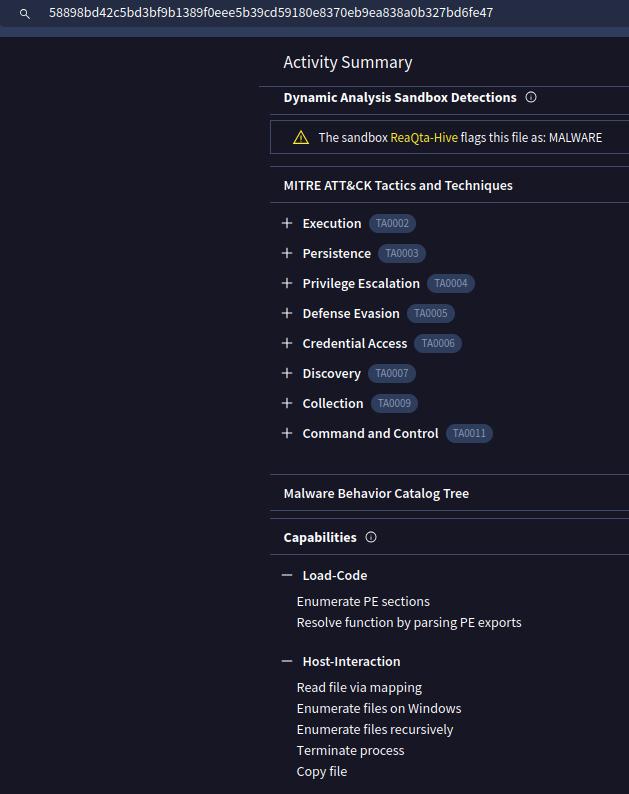The image size is (629, 794).
Task: Open the ReaQta-Hive sandbox link
Action: [x=424, y=137]
